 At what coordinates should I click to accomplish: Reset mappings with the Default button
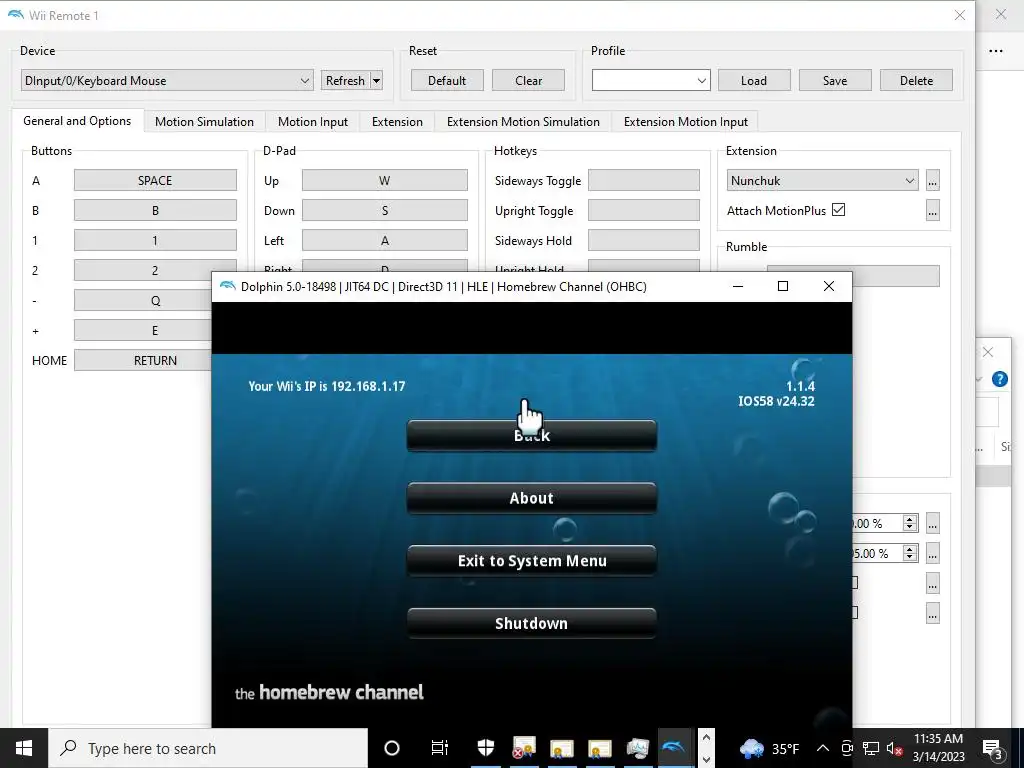(x=447, y=80)
